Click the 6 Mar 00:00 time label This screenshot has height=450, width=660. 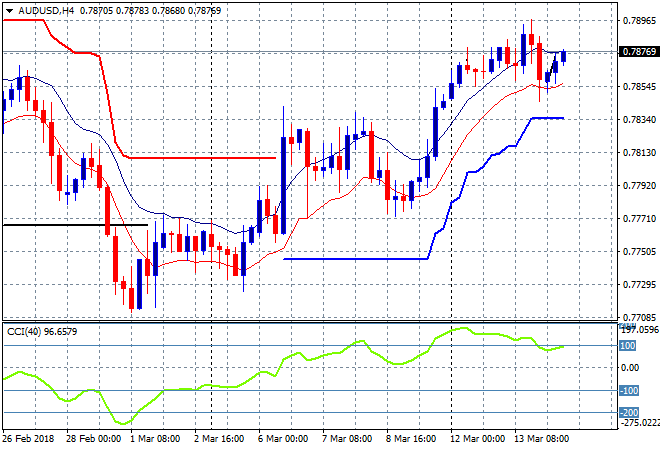click(283, 439)
